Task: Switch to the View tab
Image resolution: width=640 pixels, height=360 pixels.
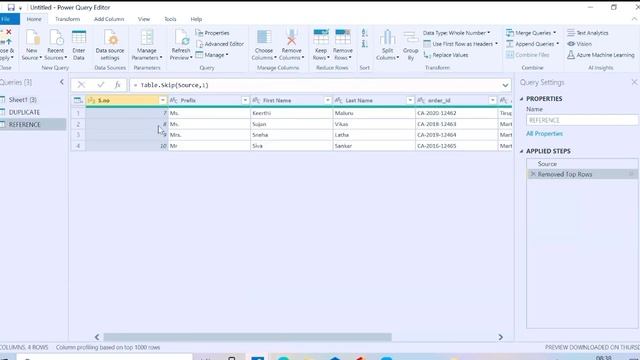Action: click(144, 19)
